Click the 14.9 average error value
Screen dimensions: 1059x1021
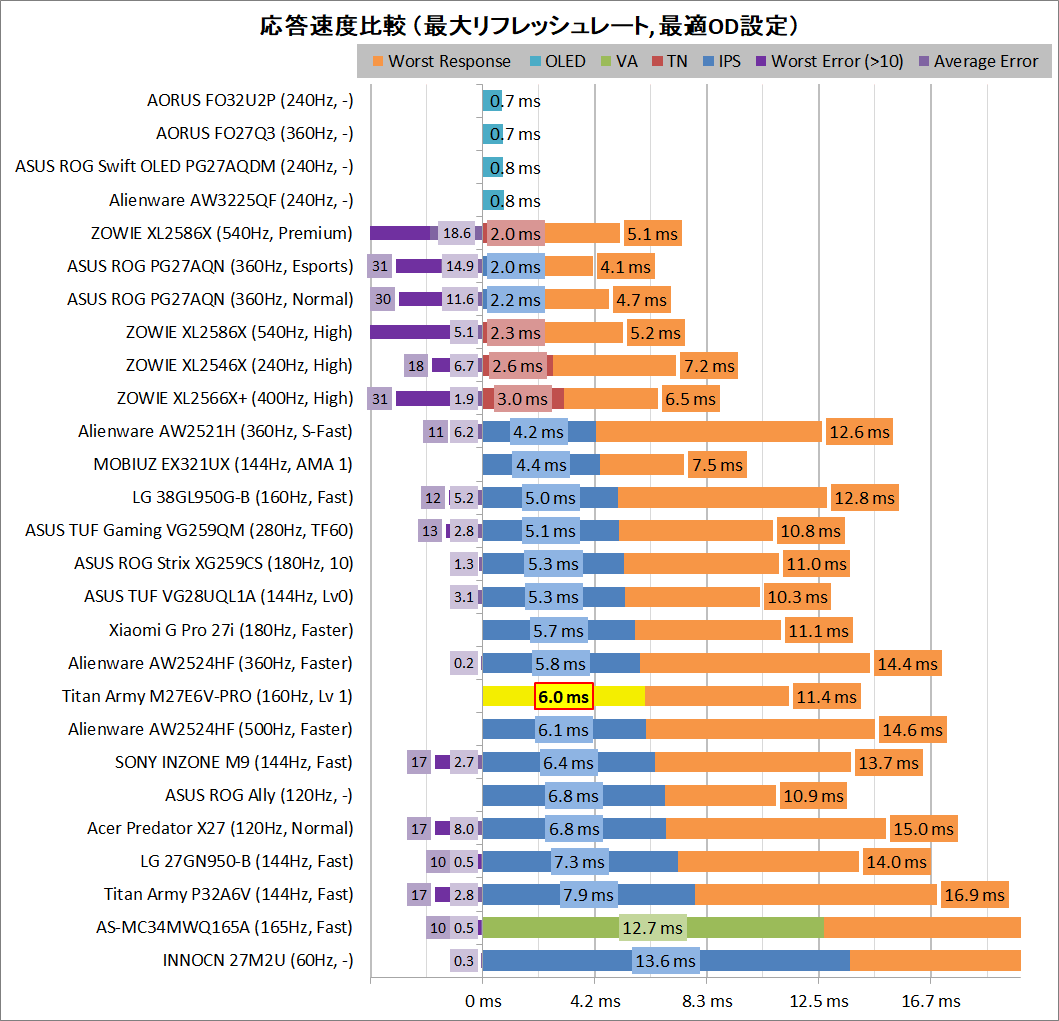coord(460,267)
